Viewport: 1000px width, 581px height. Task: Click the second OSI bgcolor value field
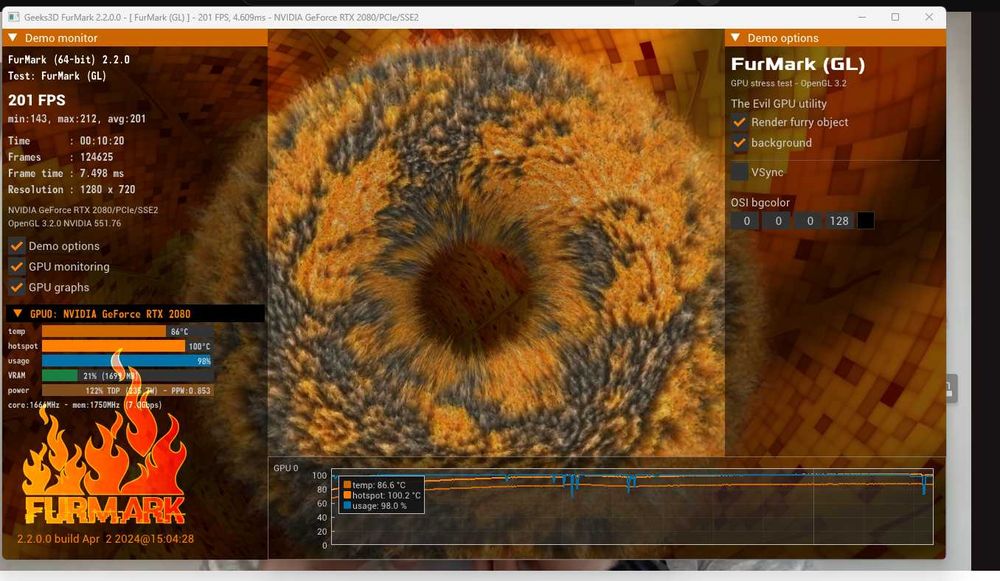778,221
